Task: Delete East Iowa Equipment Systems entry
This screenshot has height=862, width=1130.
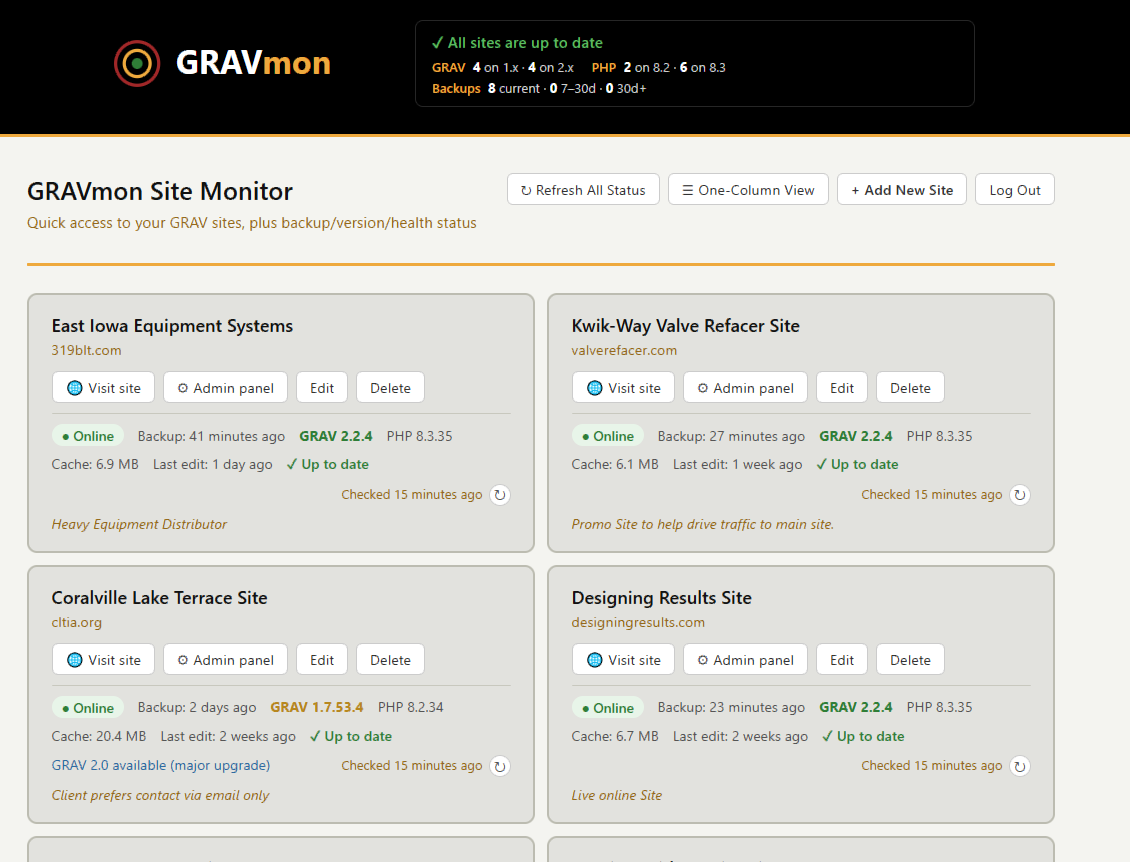Action: pos(391,388)
